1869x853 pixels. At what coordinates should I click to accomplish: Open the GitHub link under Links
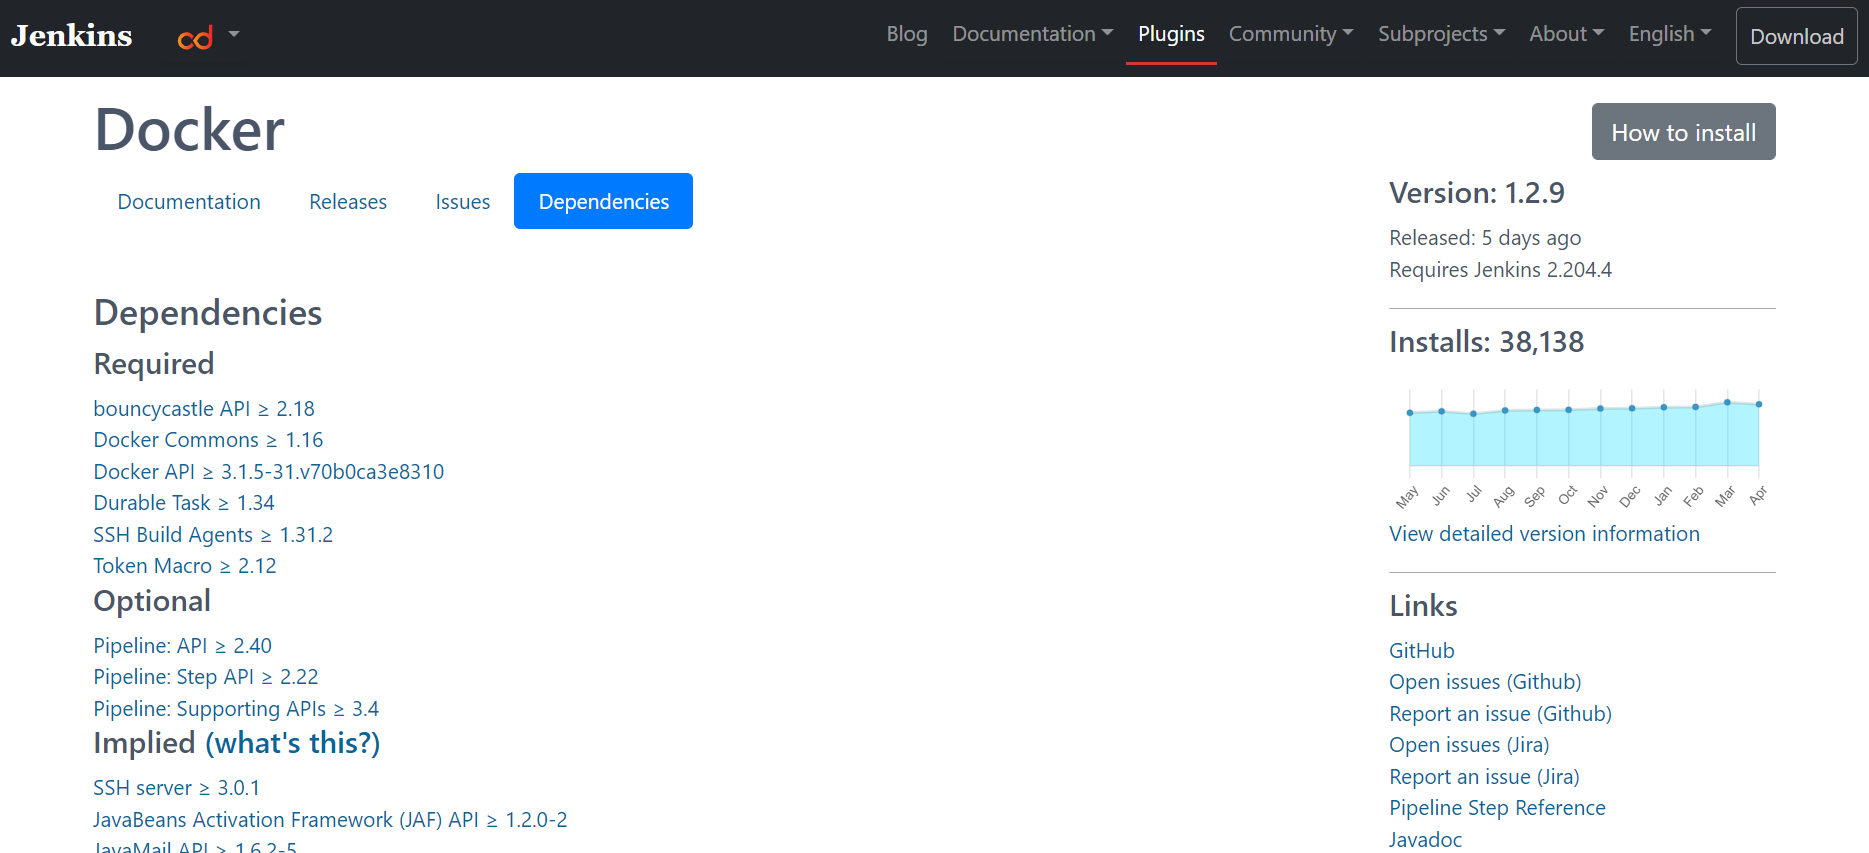point(1421,651)
